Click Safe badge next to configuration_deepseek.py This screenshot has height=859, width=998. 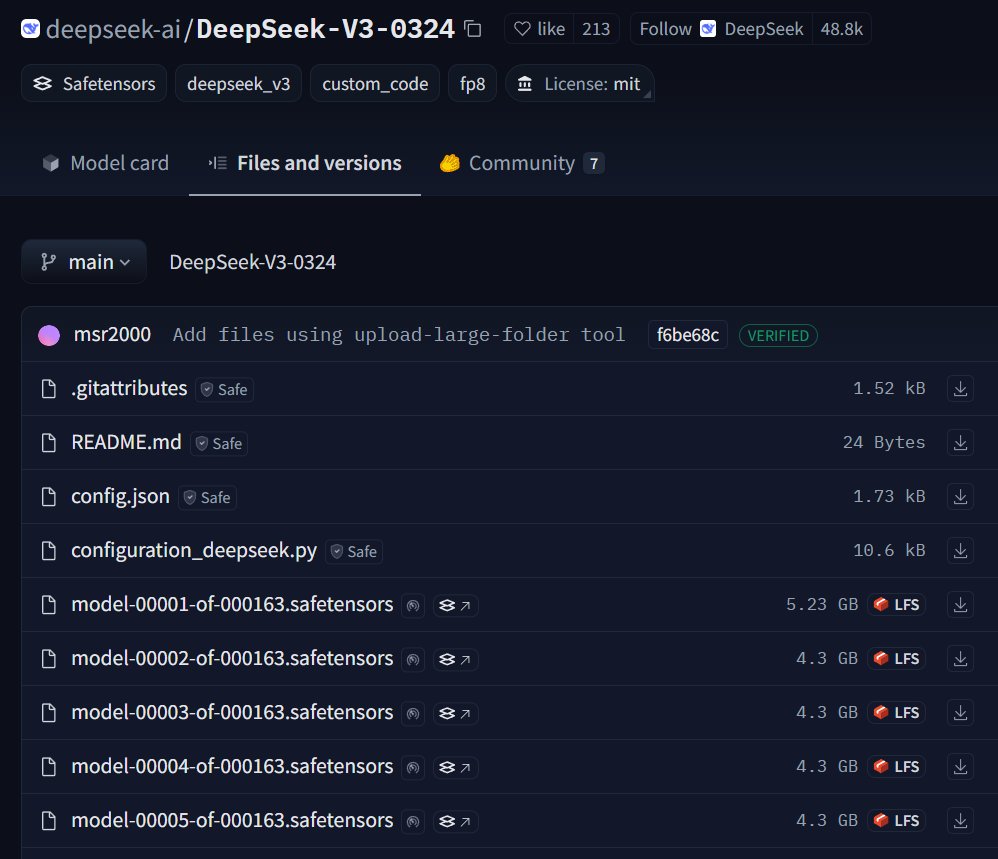tap(354, 551)
